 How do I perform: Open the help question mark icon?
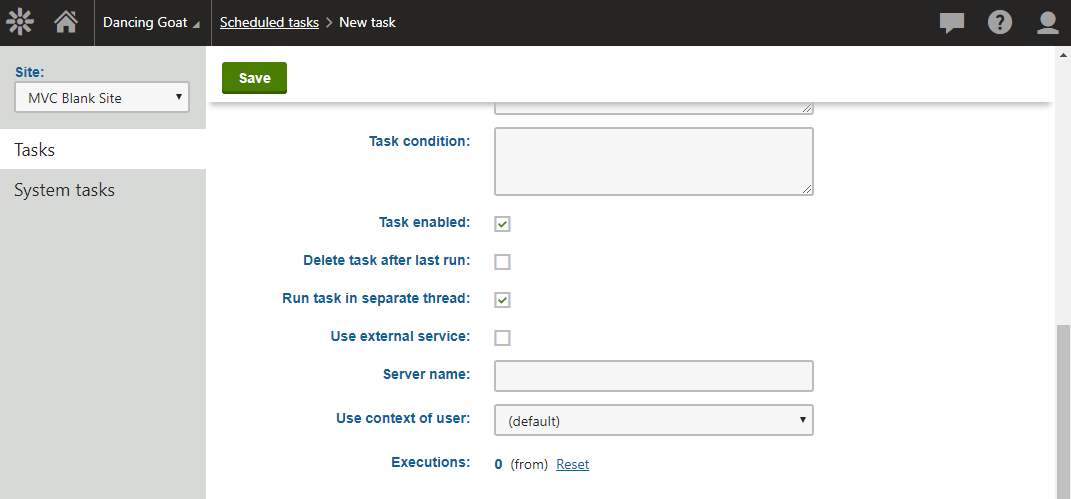click(999, 23)
